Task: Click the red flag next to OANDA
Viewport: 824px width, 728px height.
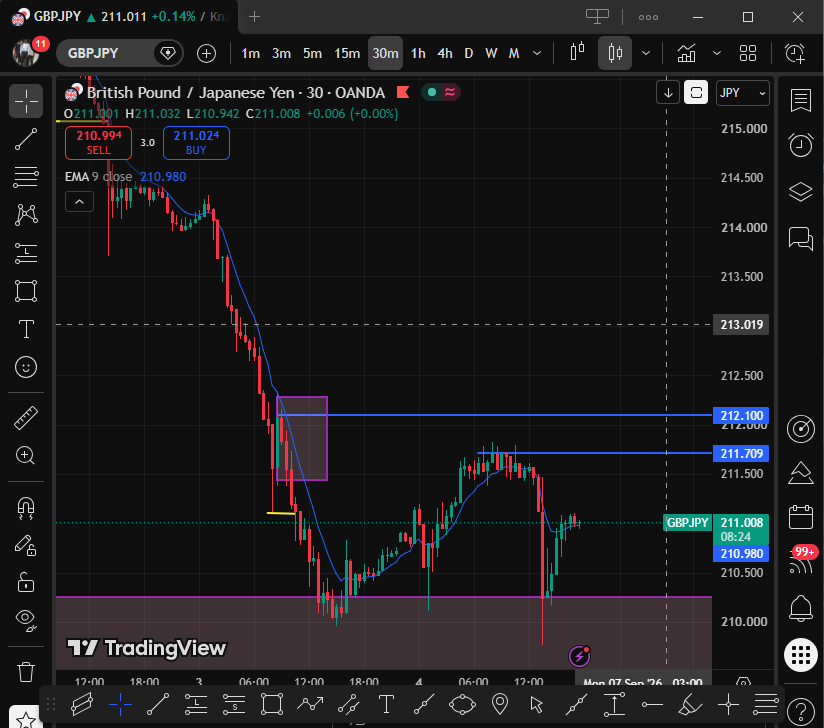Action: click(403, 93)
